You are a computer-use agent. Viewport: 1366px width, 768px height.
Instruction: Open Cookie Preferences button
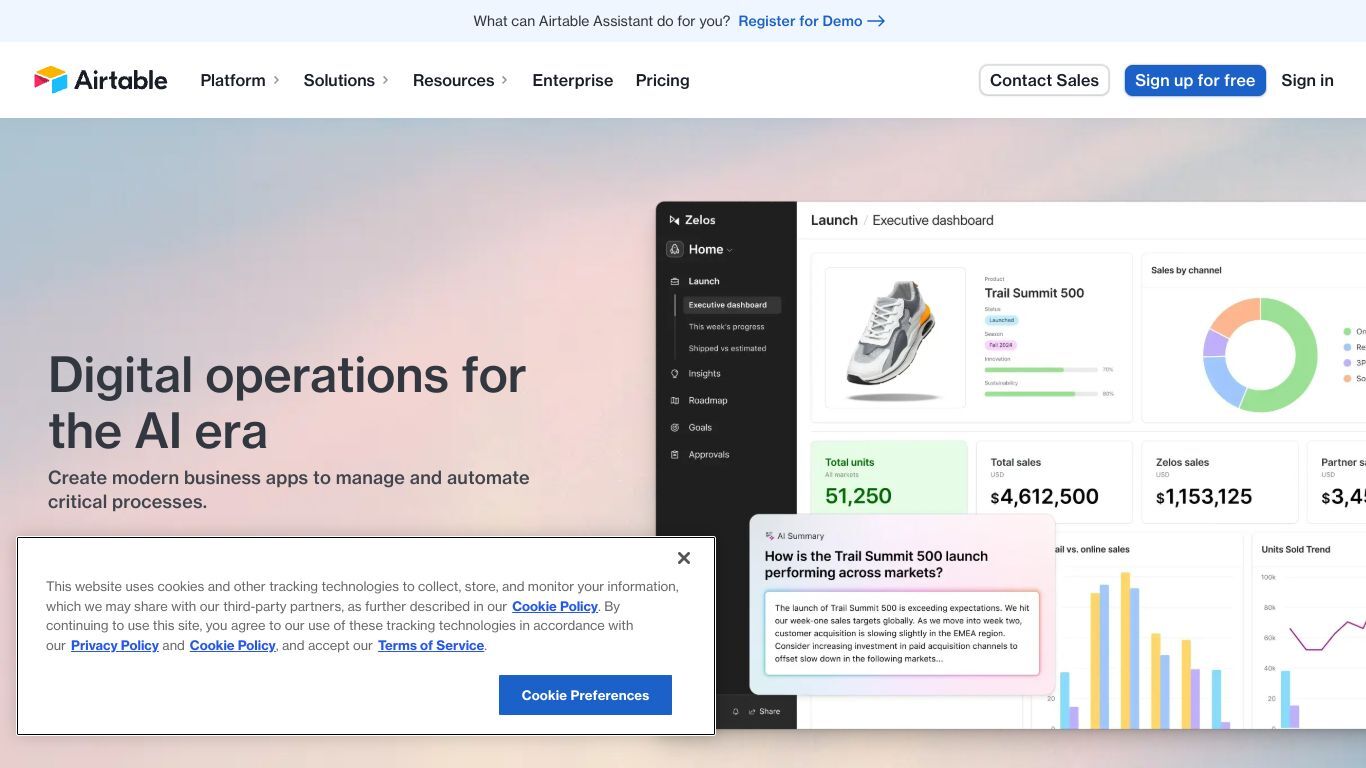(585, 695)
